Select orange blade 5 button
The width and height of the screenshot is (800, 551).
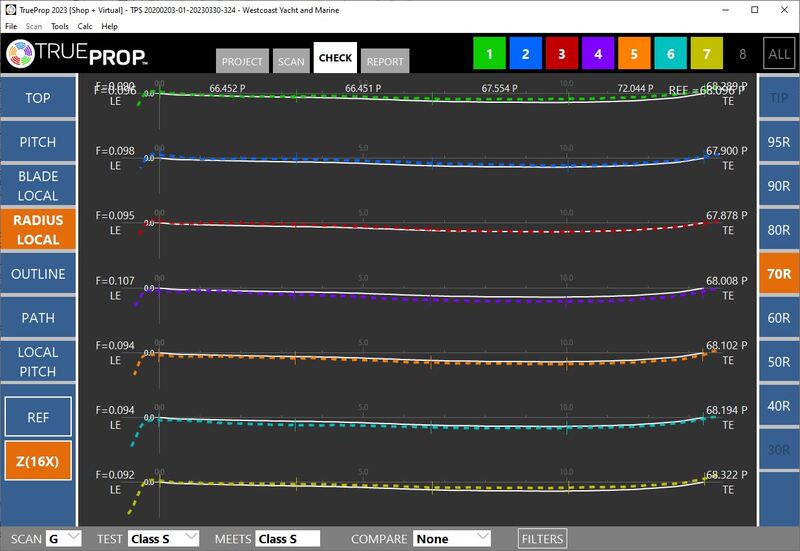633,54
